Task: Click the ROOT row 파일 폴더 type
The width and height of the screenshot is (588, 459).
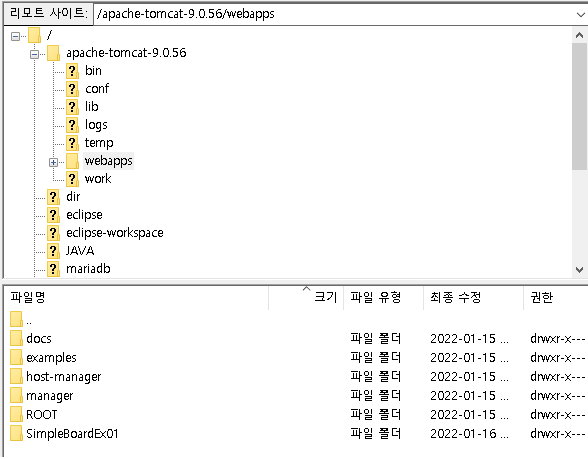Action: click(376, 415)
